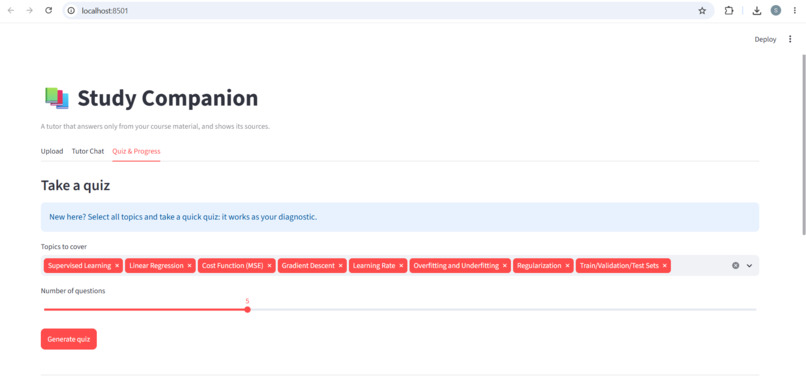The height and width of the screenshot is (387, 806).
Task: Remove the Cost Function (MSE) topic tag
Action: 269,266
